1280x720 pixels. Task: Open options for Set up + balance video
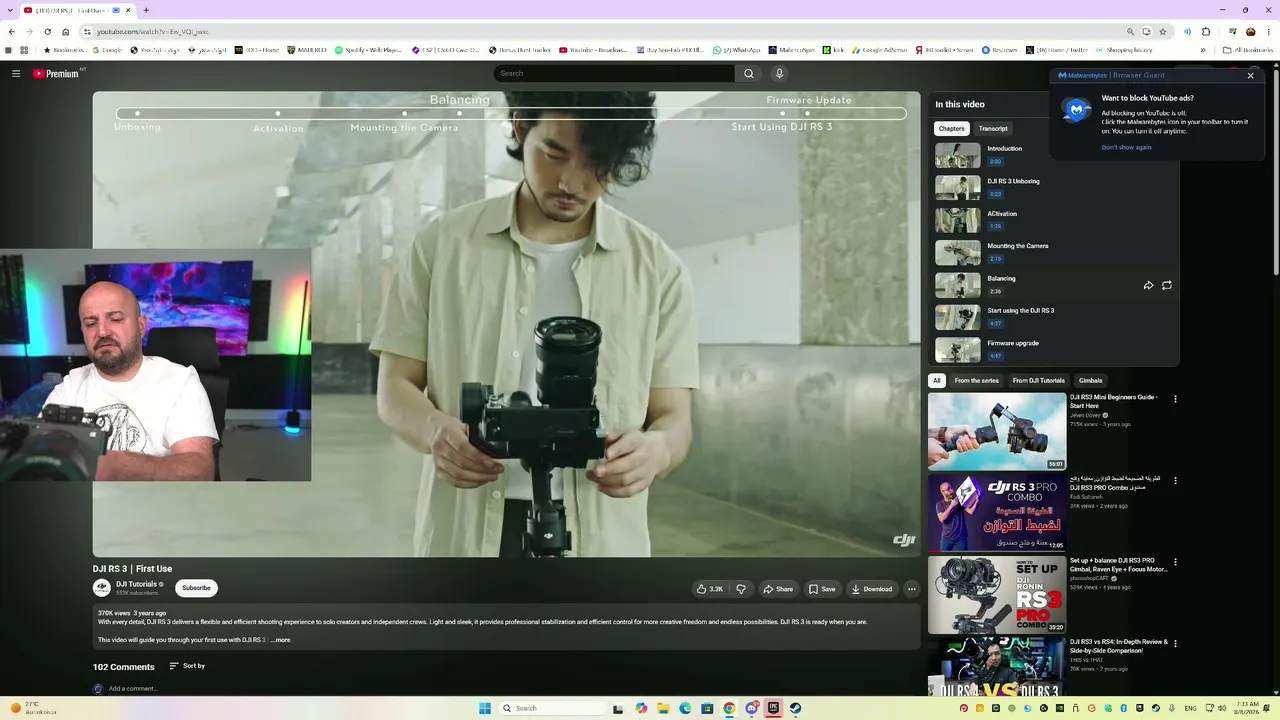click(x=1175, y=562)
